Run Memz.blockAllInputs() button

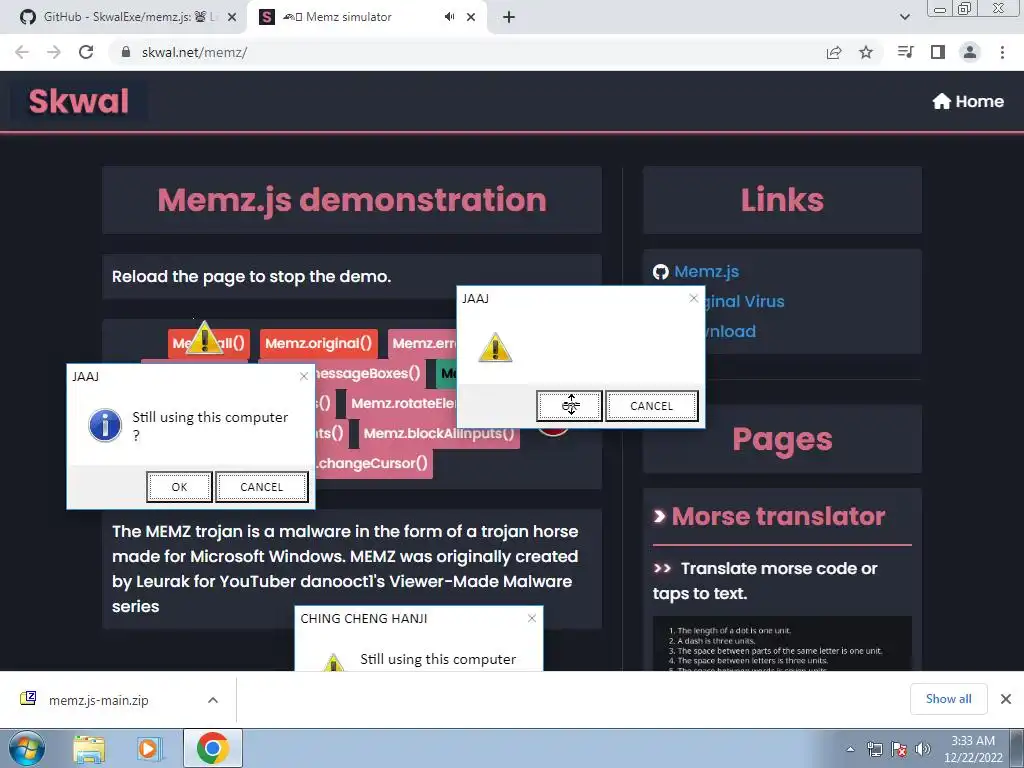pos(439,433)
